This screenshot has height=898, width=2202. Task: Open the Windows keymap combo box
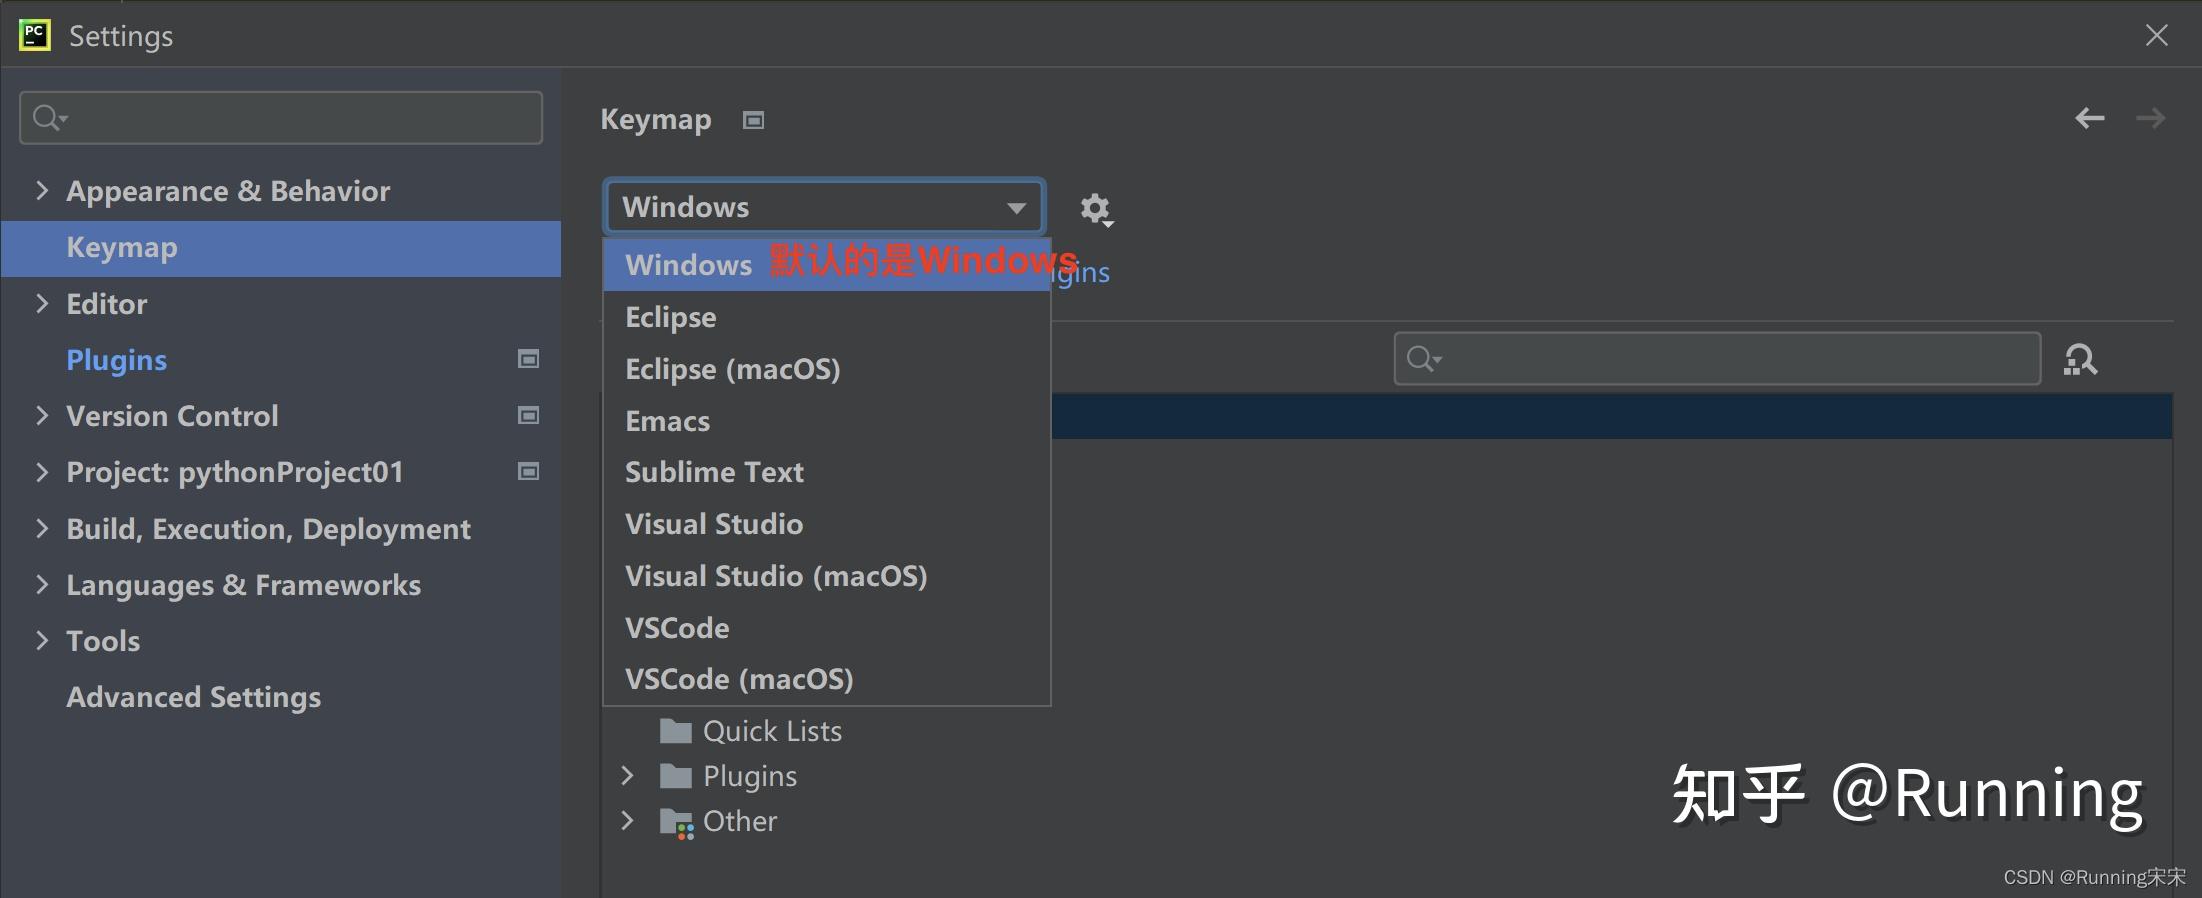coord(824,207)
